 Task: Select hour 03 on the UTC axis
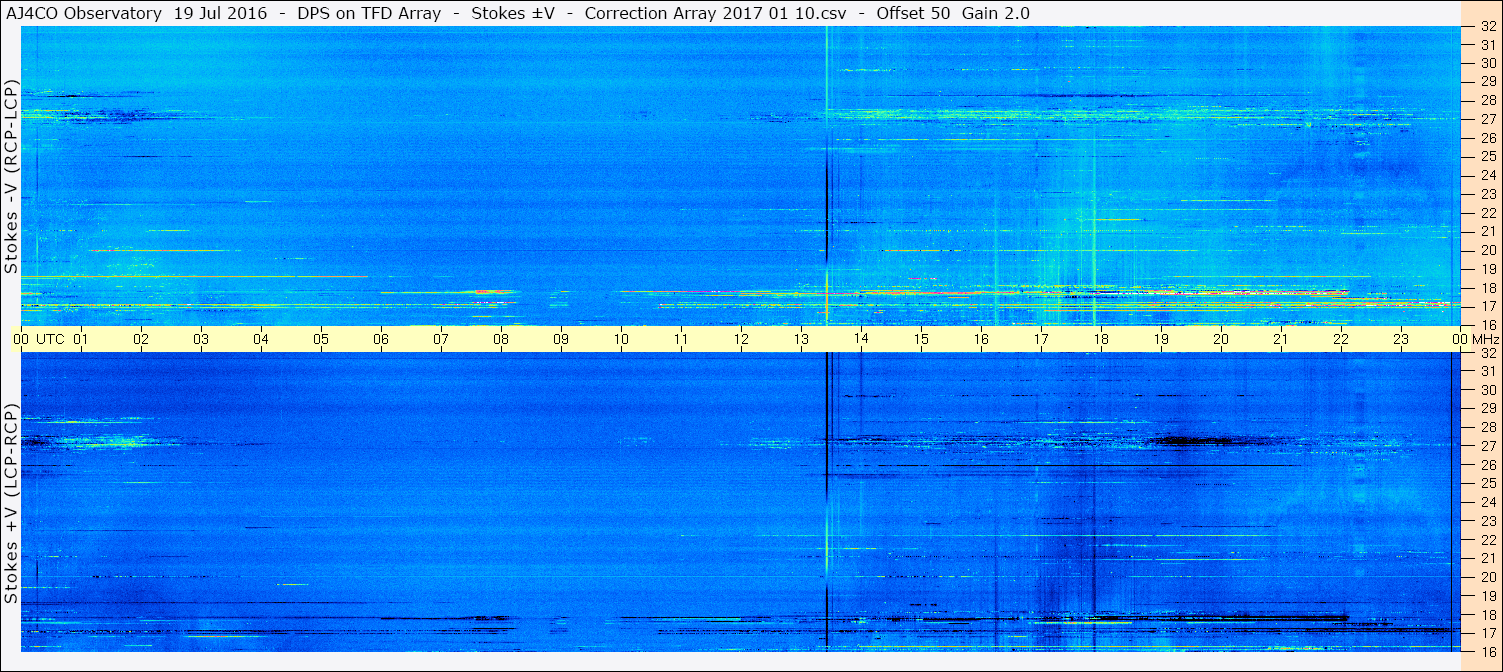tap(201, 339)
